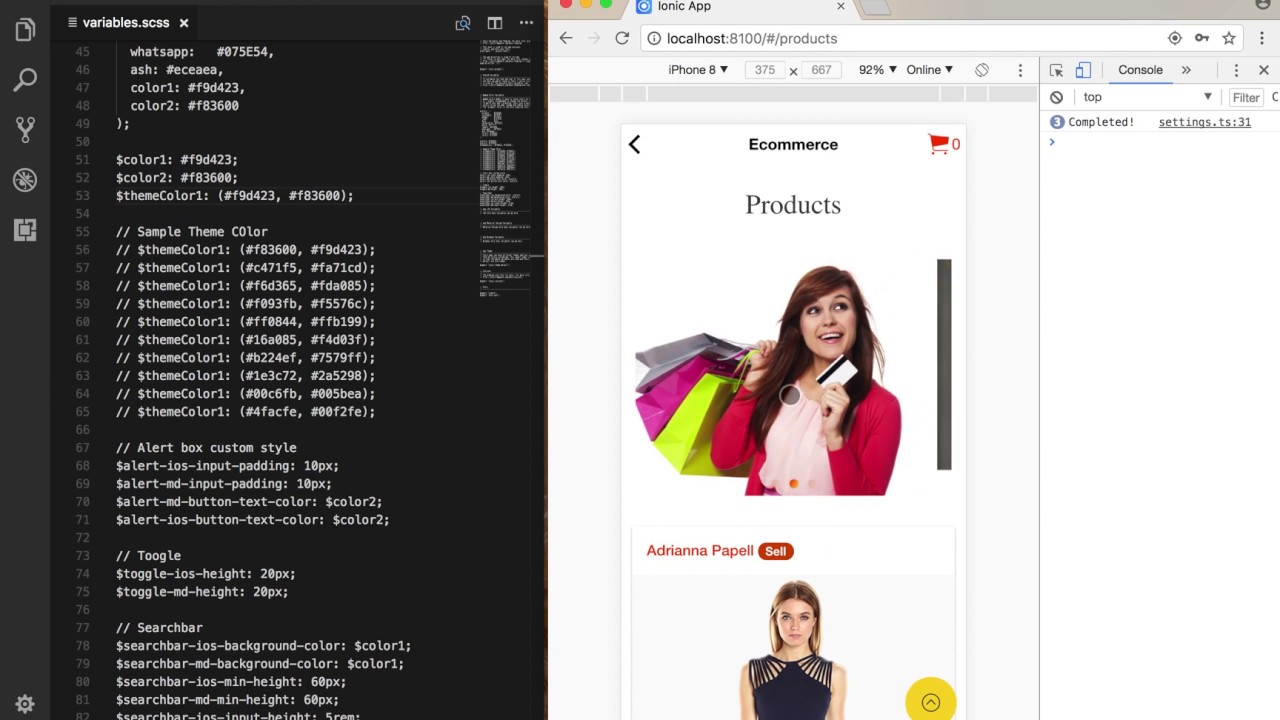Open the Source Control panel

pyautogui.click(x=25, y=129)
